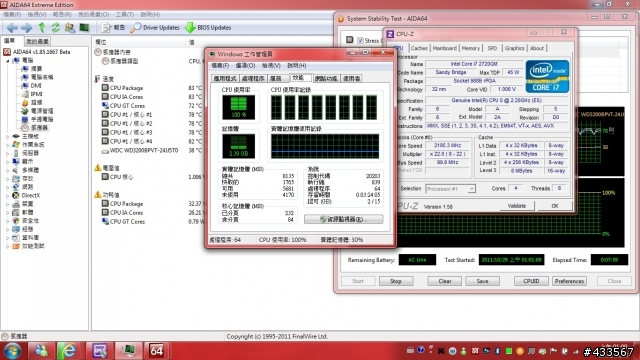The height and width of the screenshot is (360, 640).
Task: Refresh the AIDA64 sensor page
Action: point(56,28)
